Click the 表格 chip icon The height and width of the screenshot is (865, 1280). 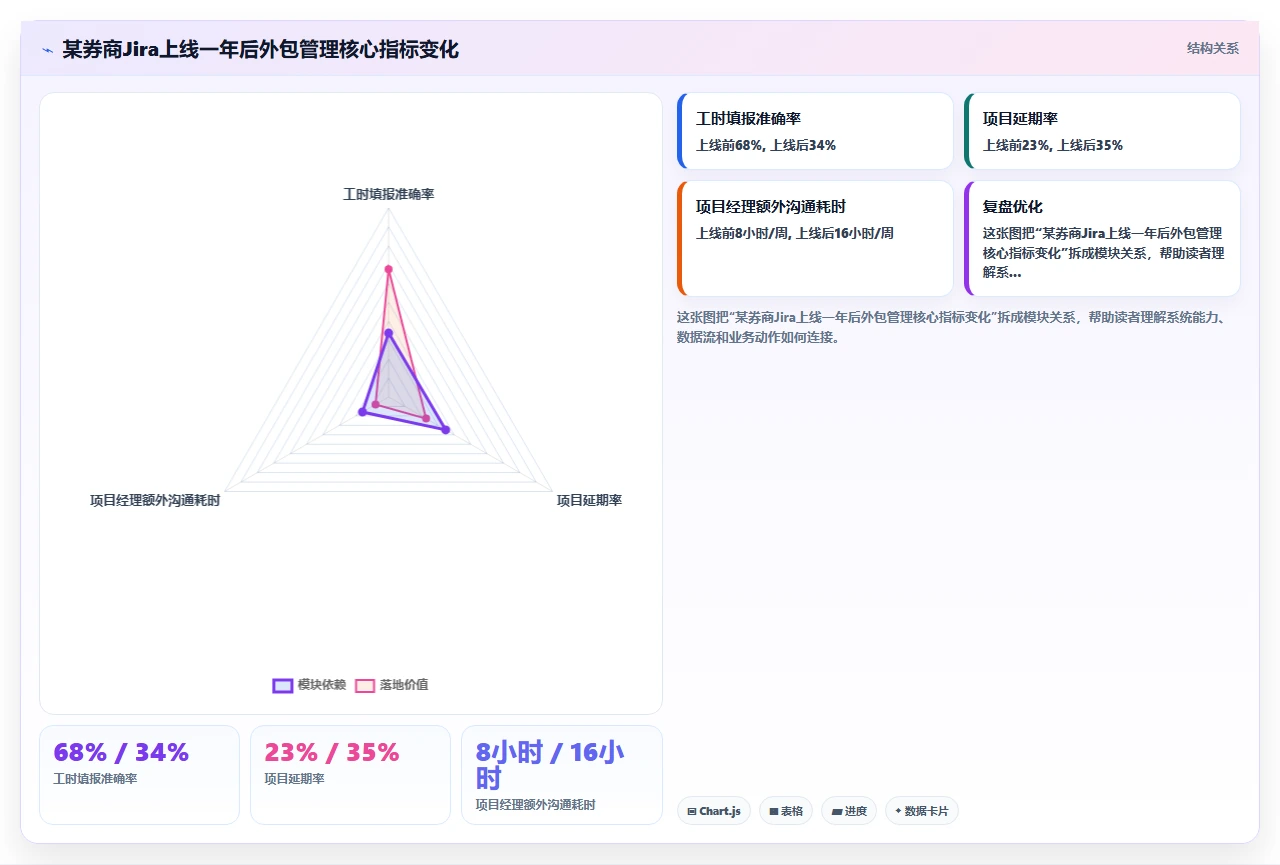[x=774, y=811]
